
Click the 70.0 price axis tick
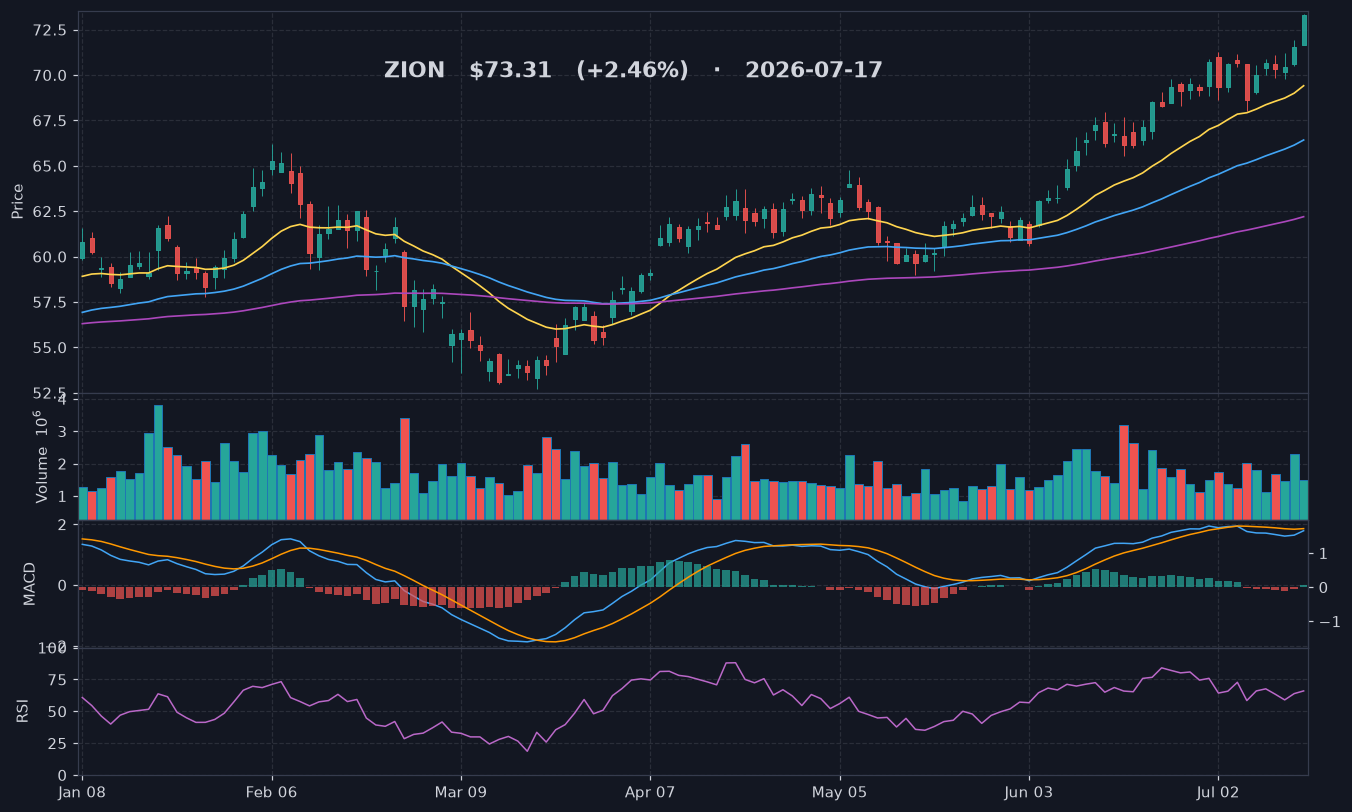(50, 76)
